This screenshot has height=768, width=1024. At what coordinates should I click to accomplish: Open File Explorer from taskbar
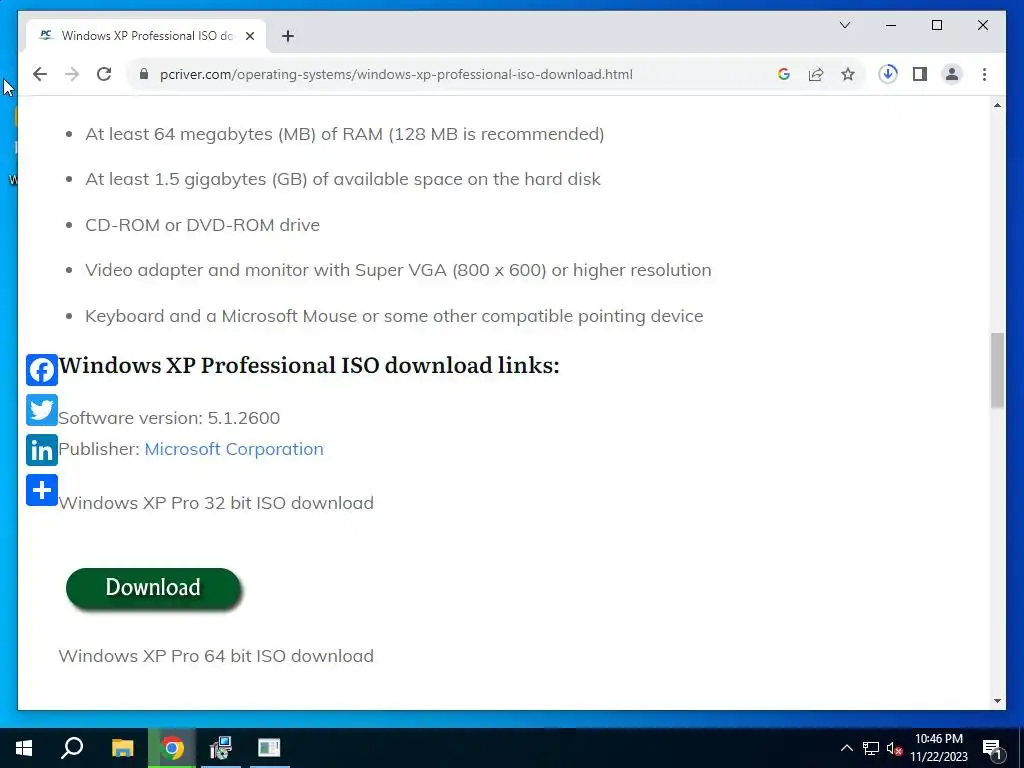pyautogui.click(x=122, y=748)
